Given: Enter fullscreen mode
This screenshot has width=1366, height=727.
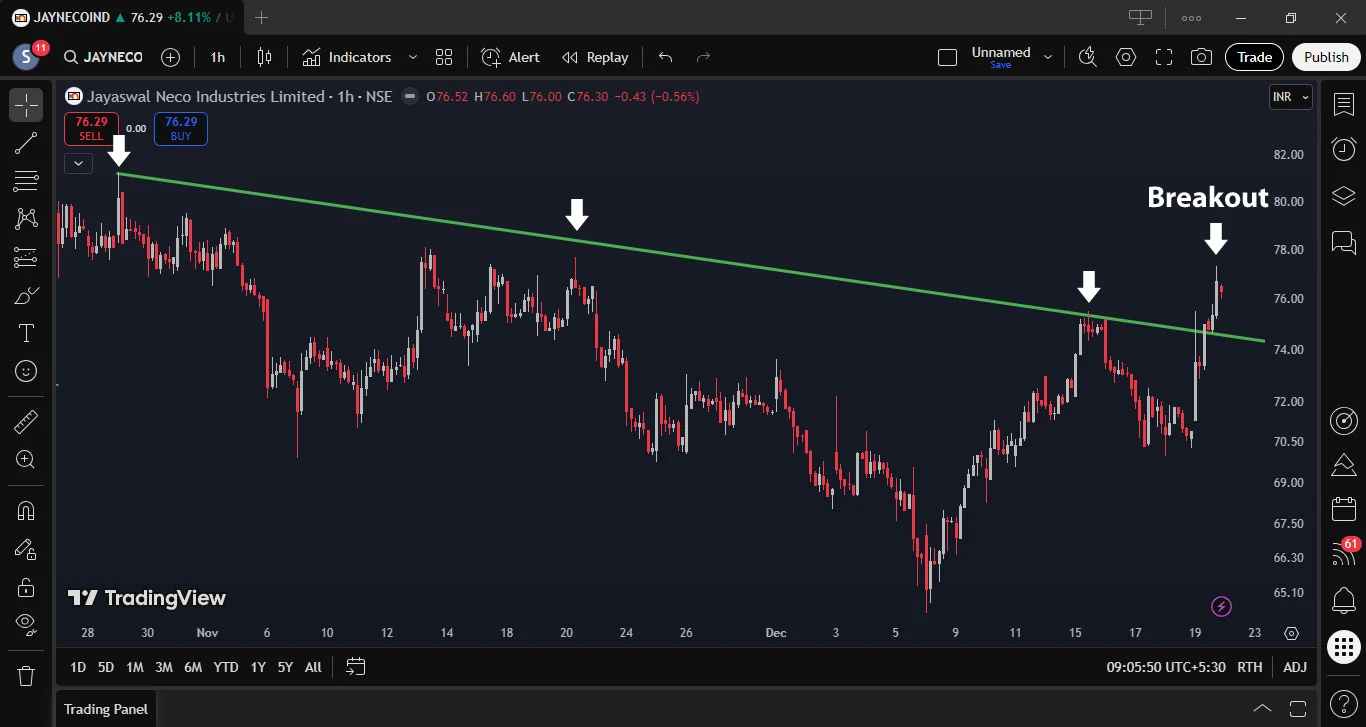Looking at the screenshot, I should 1164,57.
